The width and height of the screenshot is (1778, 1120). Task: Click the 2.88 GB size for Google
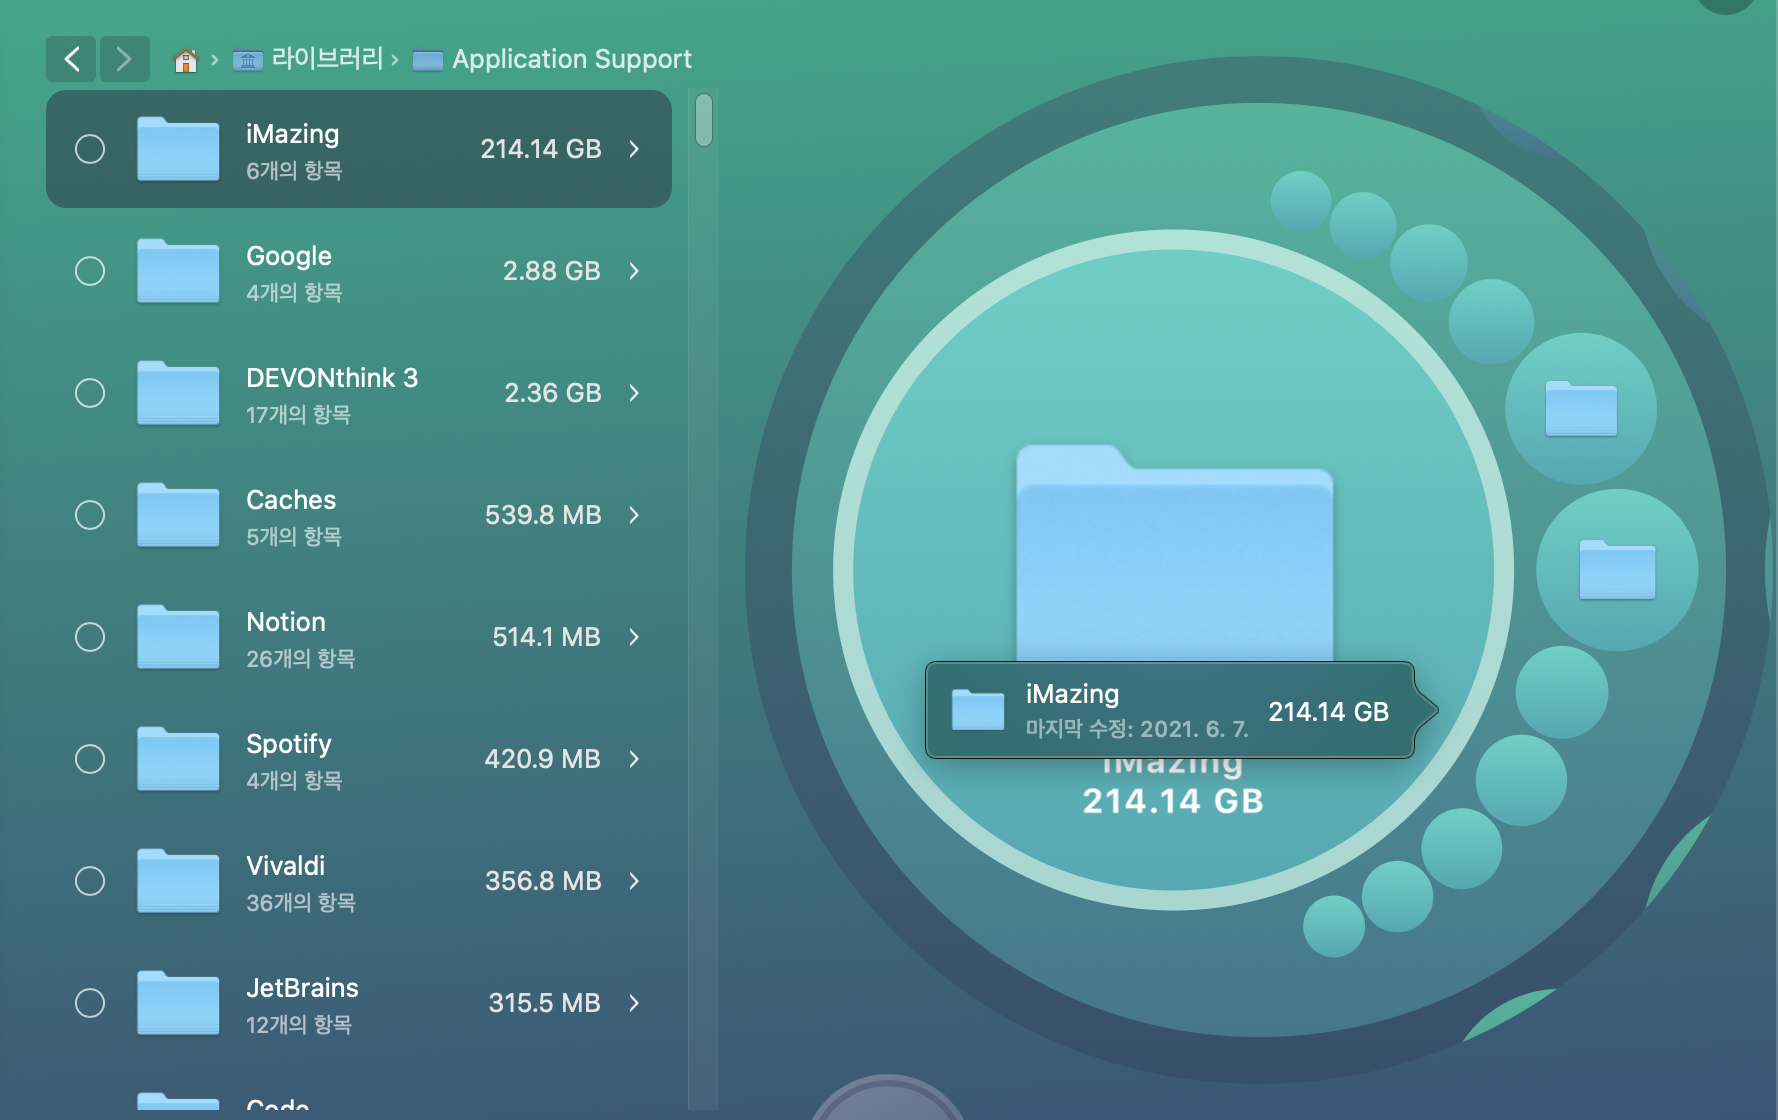(x=552, y=271)
